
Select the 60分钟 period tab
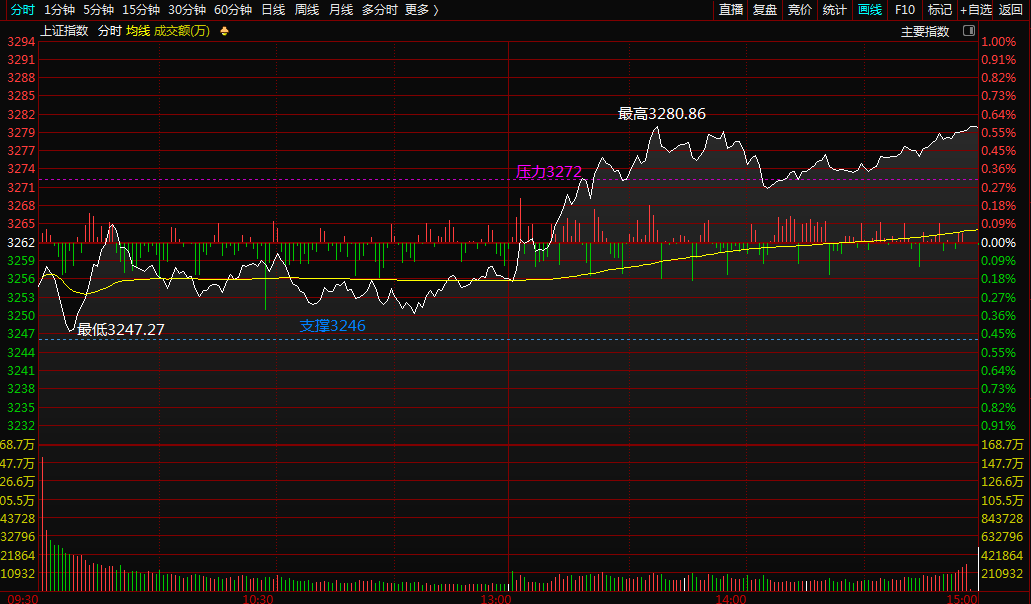pyautogui.click(x=233, y=10)
